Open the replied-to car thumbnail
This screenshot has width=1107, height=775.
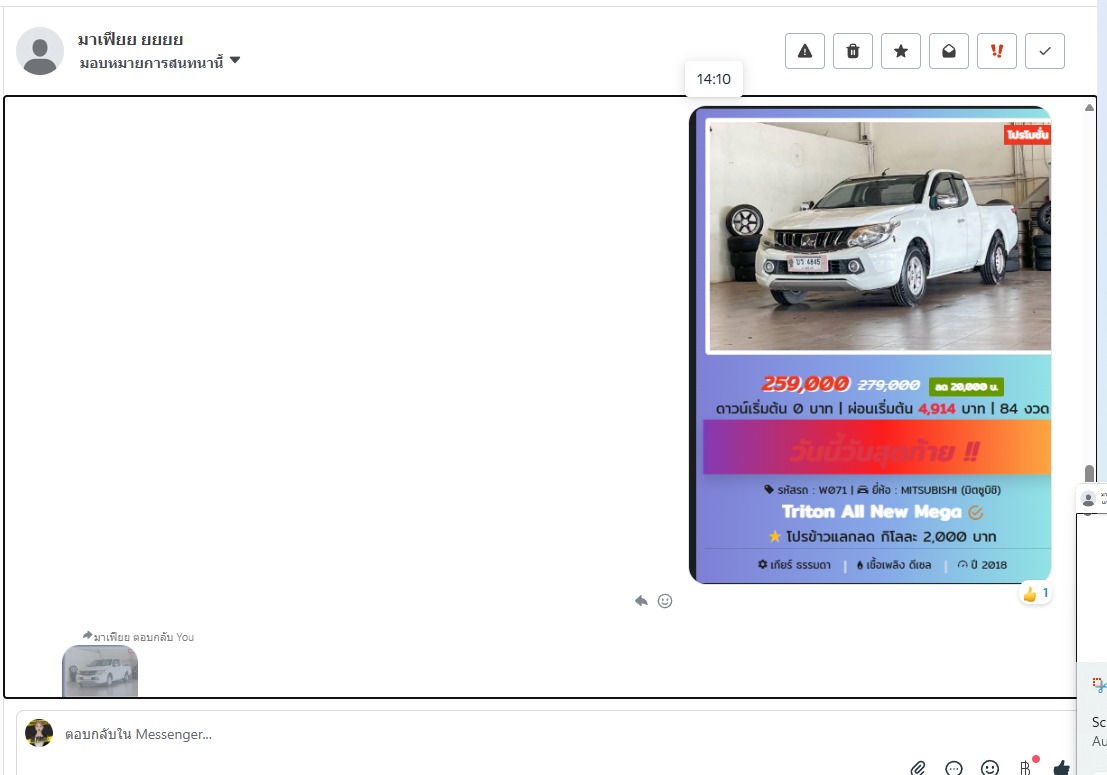pyautogui.click(x=100, y=670)
